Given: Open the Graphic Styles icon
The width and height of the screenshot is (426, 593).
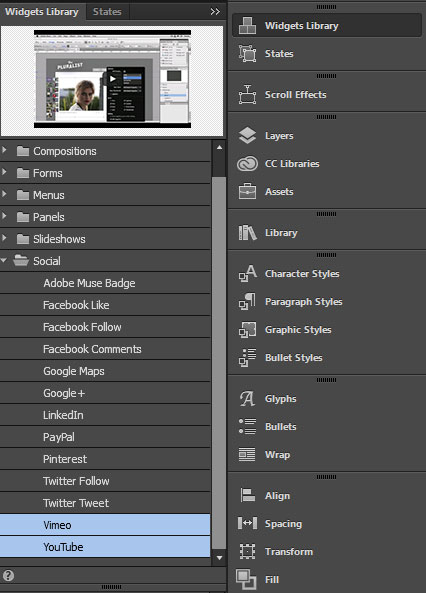Looking at the screenshot, I should (x=247, y=329).
